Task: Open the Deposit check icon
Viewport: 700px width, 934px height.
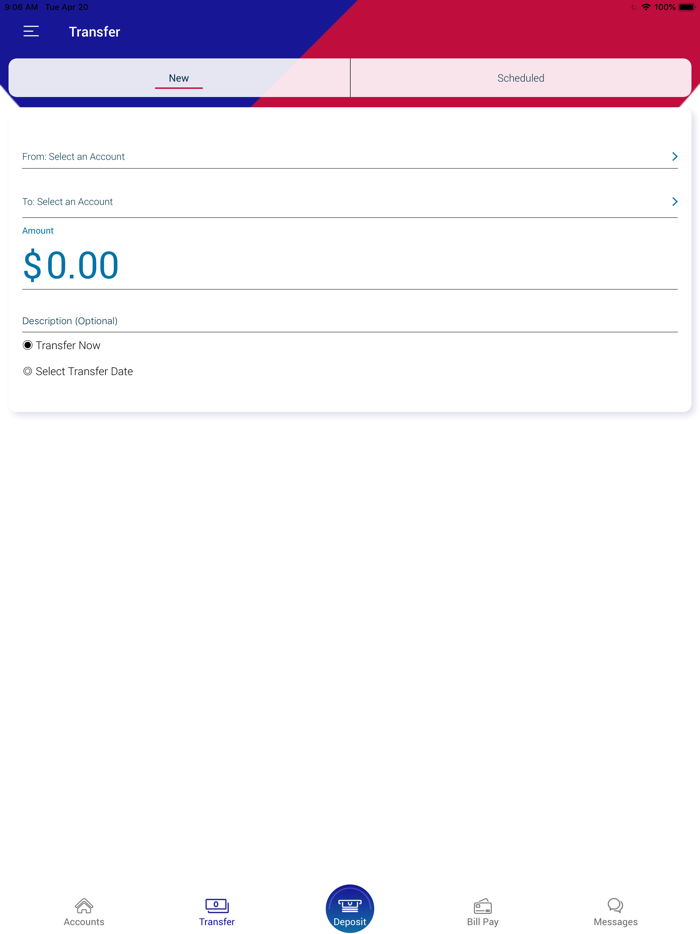Action: [350, 905]
